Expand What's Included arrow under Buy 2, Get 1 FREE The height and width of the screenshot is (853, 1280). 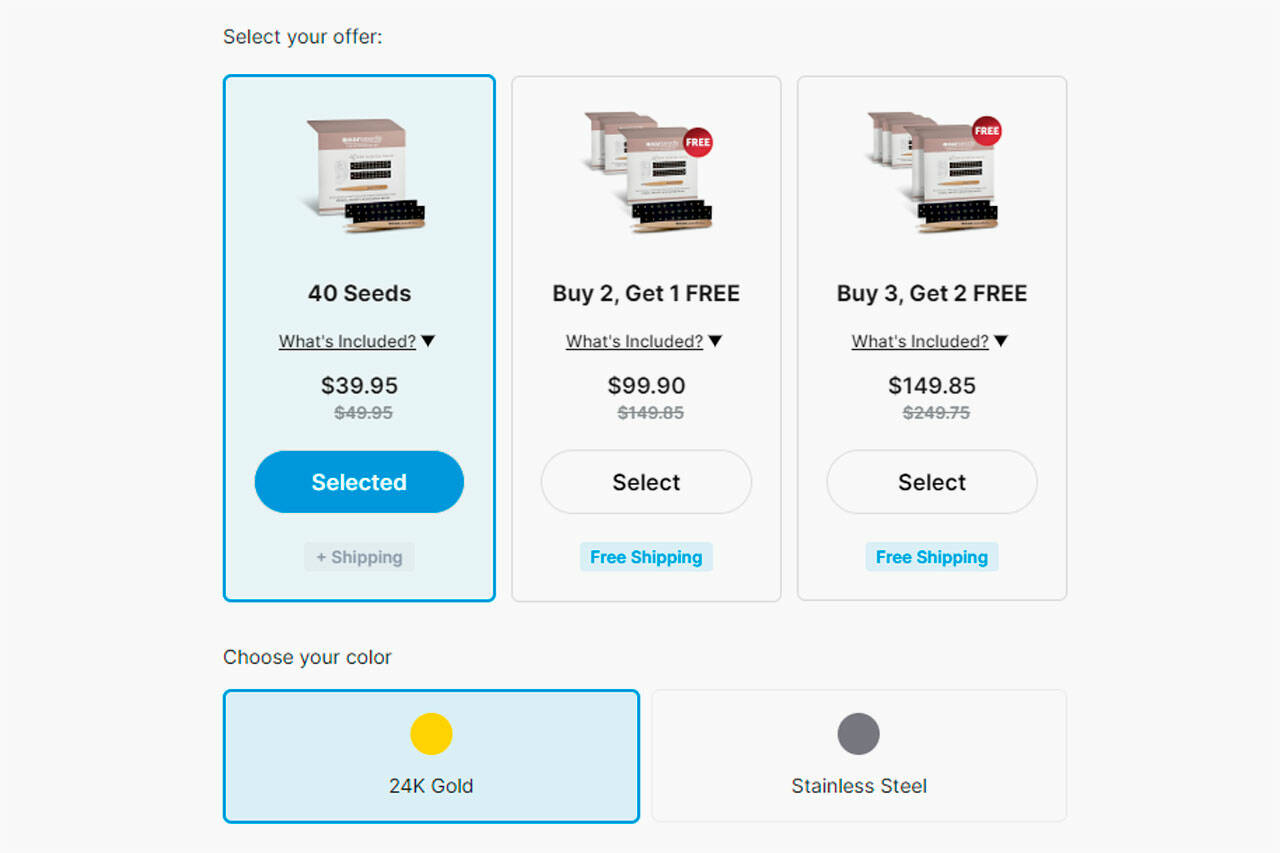[715, 341]
